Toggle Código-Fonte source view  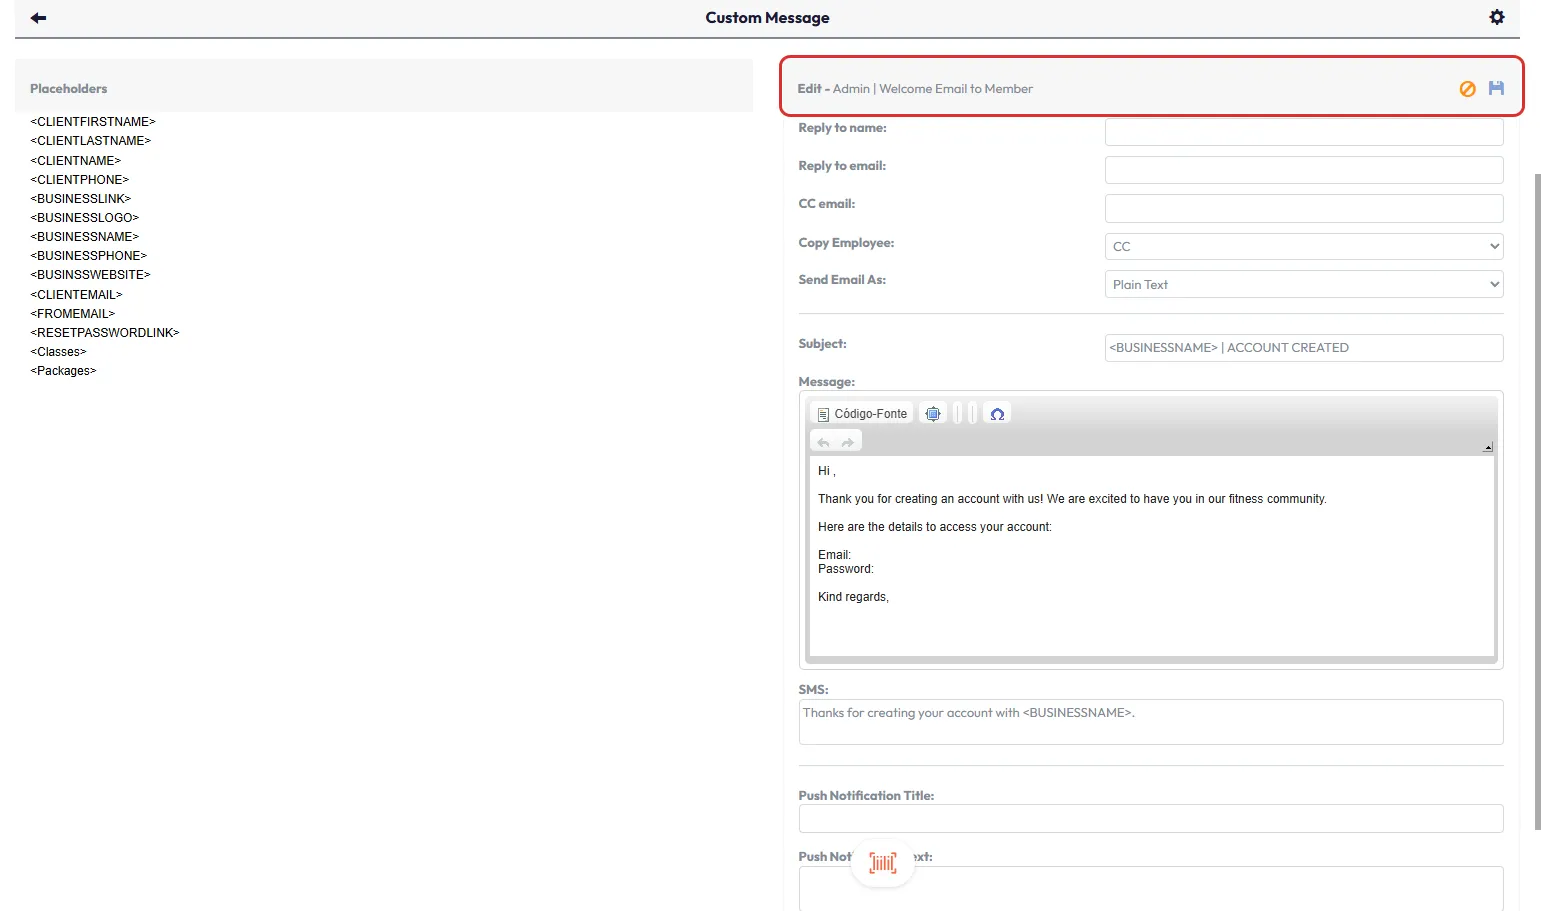(862, 414)
